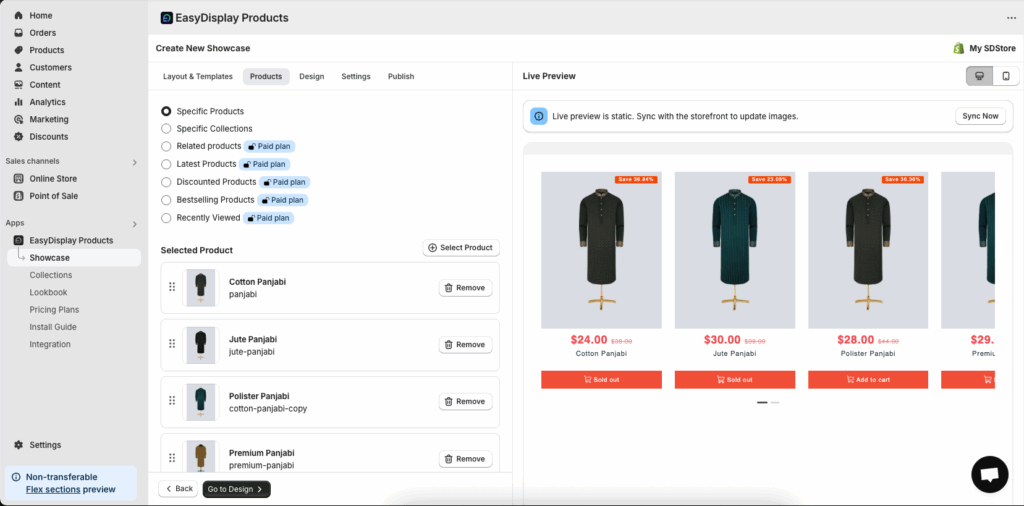Screen dimensions: 1024x506
Task: Open the Home section in sidebar
Action: (40, 15)
